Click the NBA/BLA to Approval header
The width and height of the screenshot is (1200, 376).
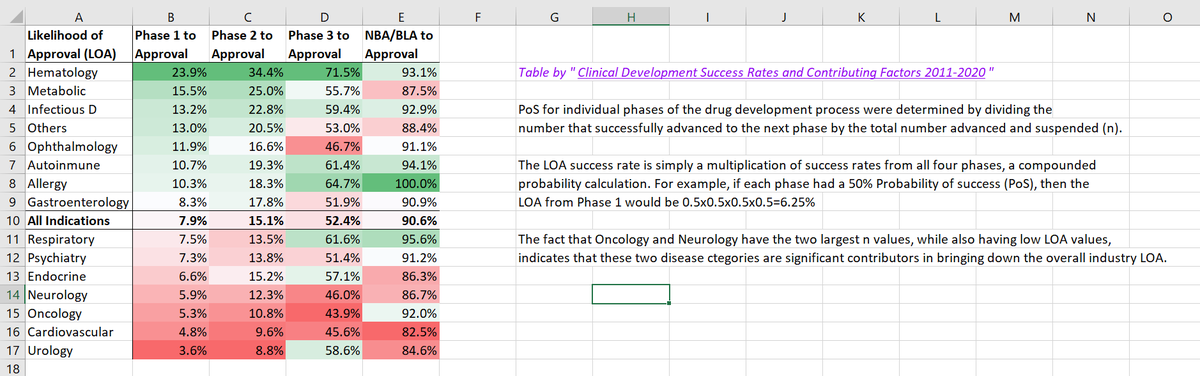(x=401, y=44)
